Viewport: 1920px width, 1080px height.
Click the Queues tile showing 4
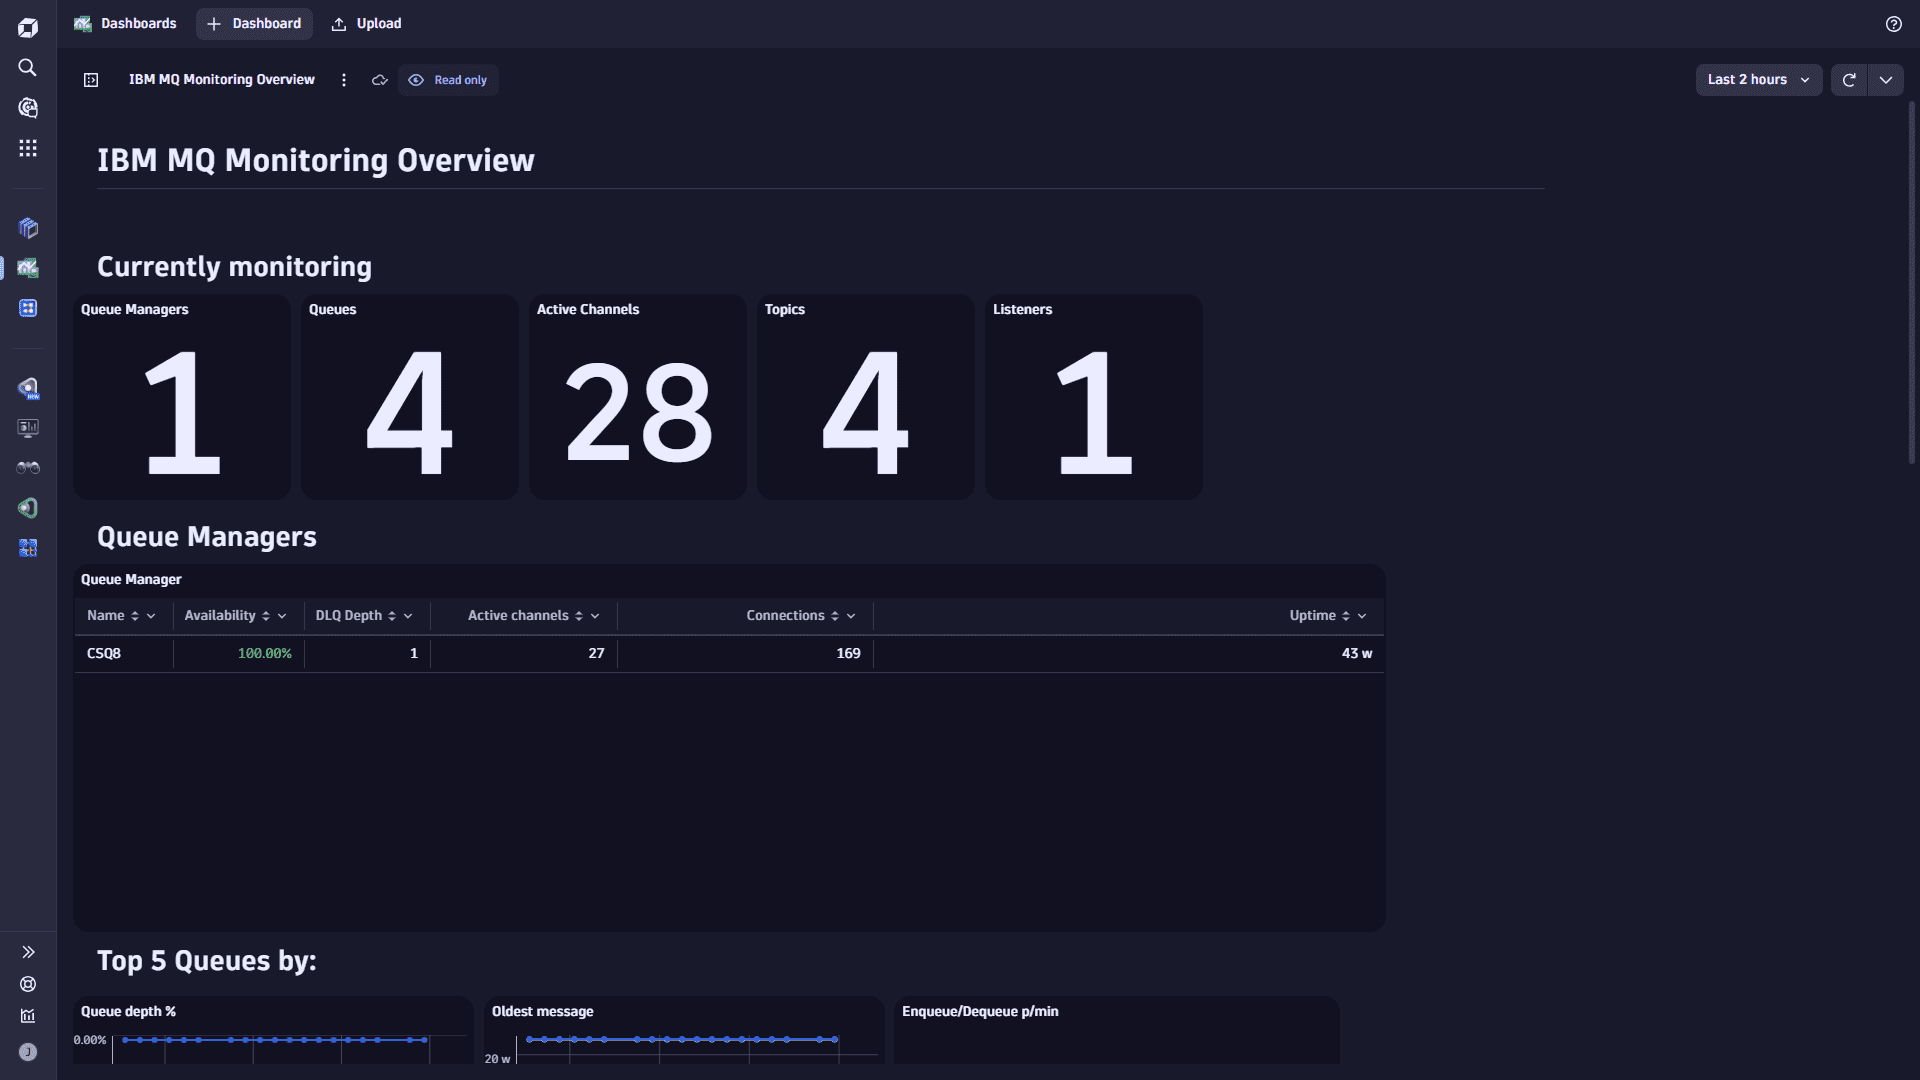tap(410, 397)
